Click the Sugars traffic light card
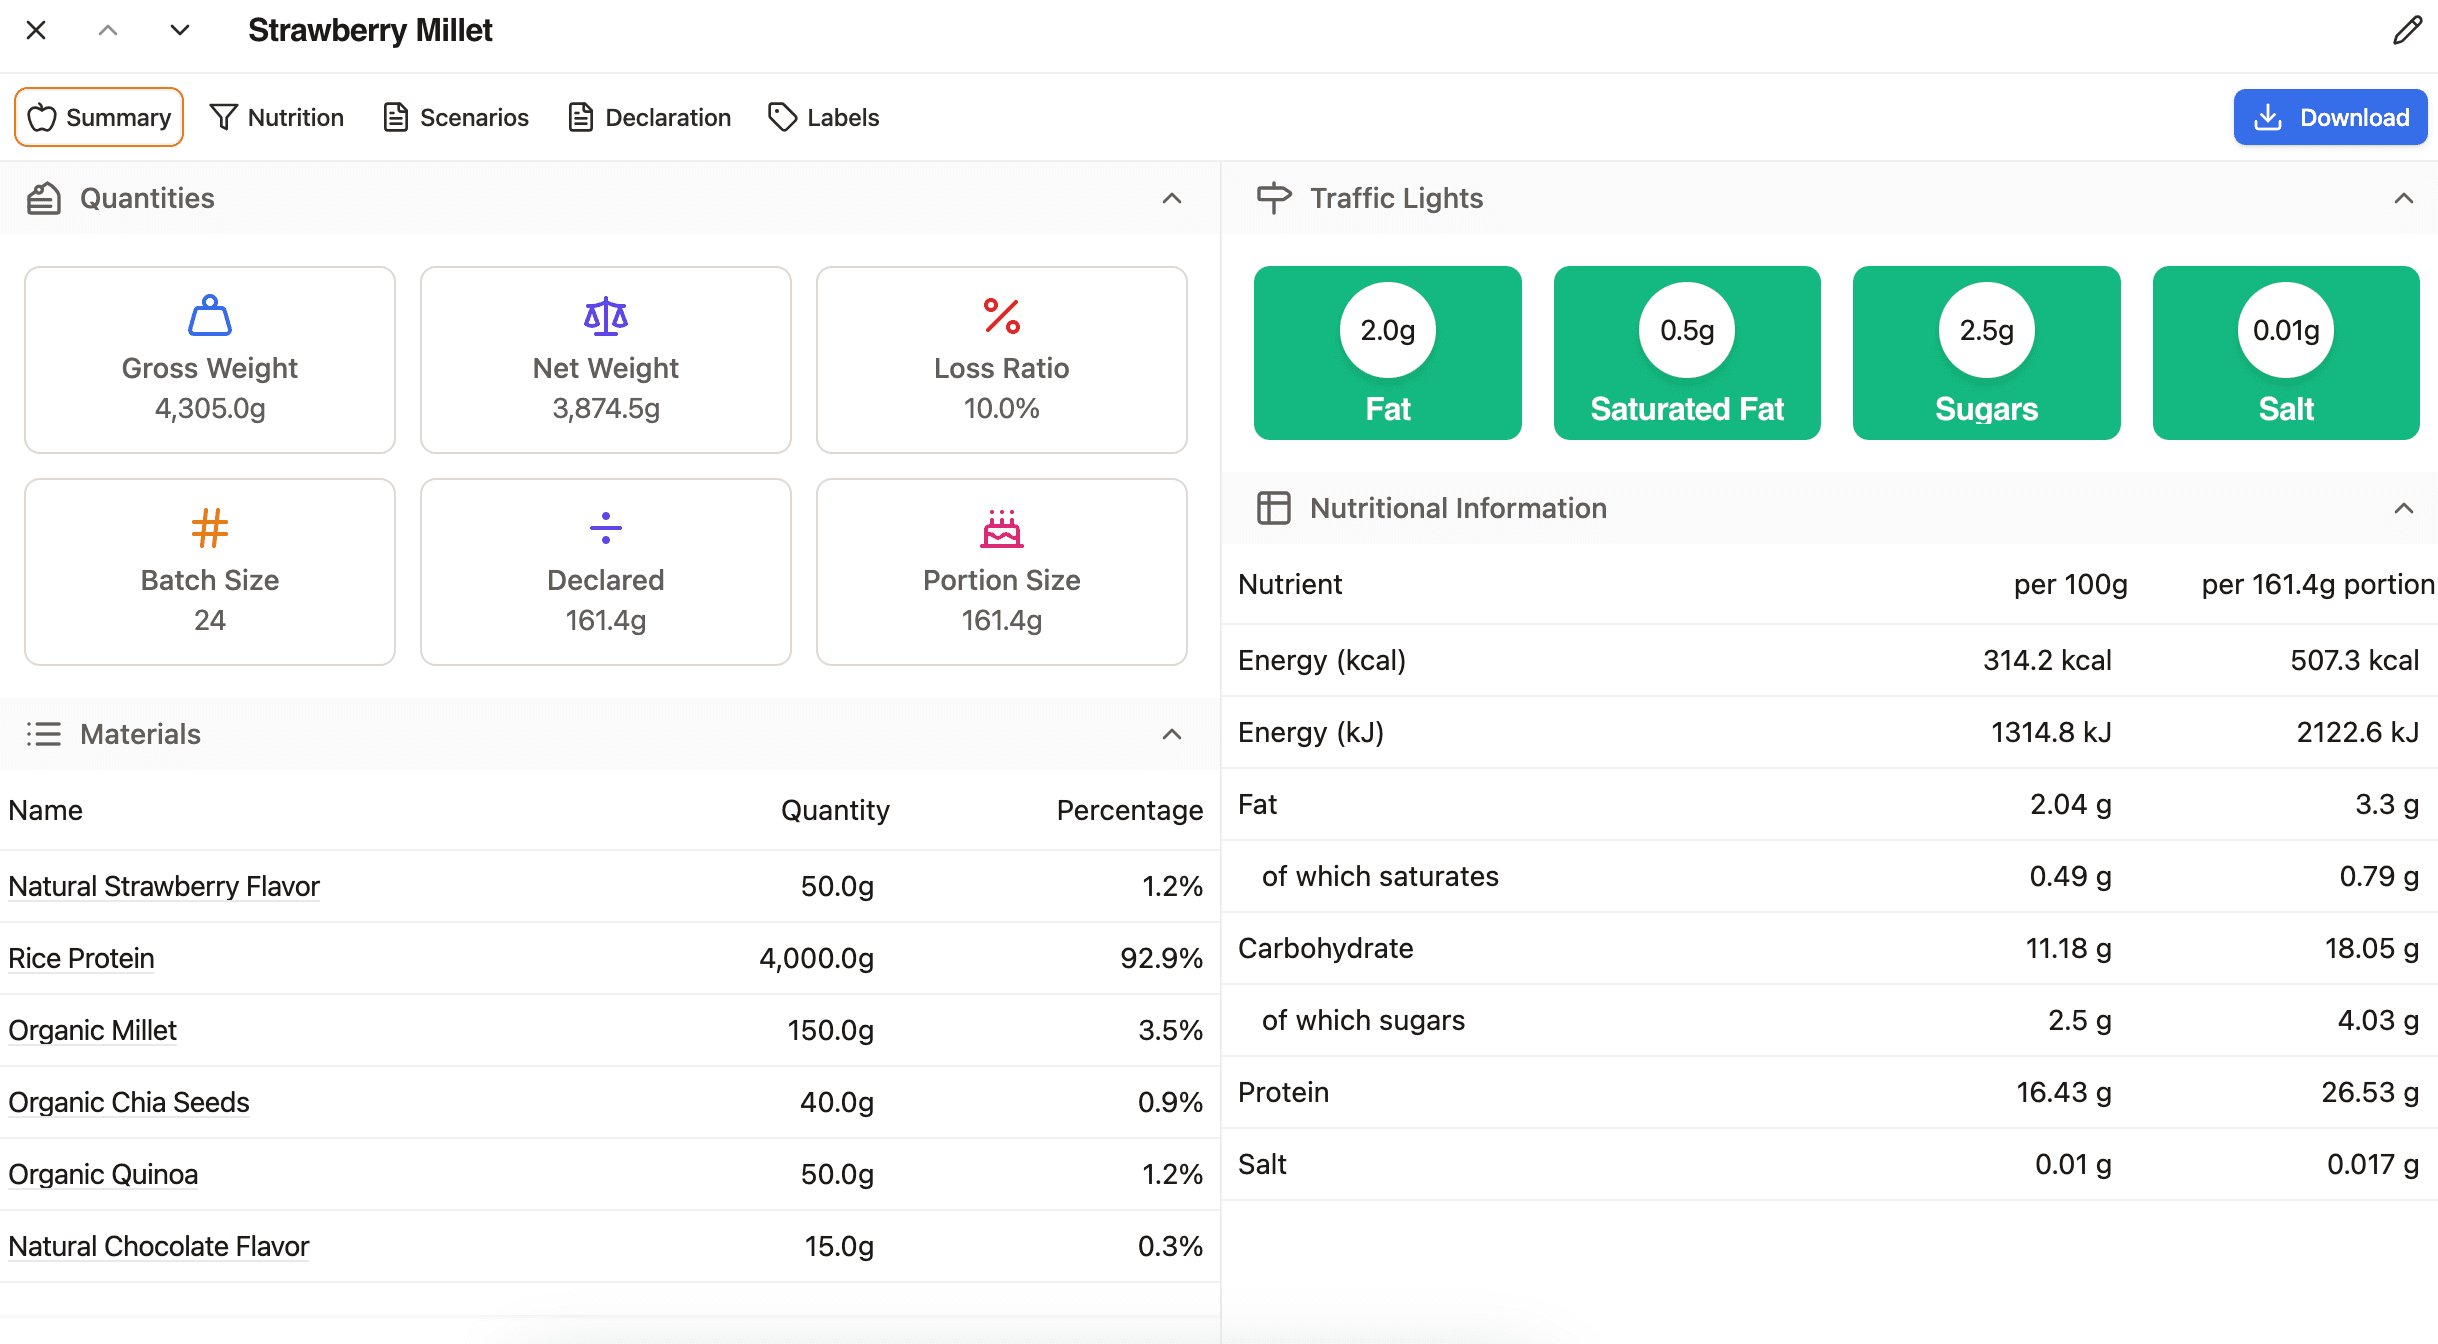 coord(1986,352)
